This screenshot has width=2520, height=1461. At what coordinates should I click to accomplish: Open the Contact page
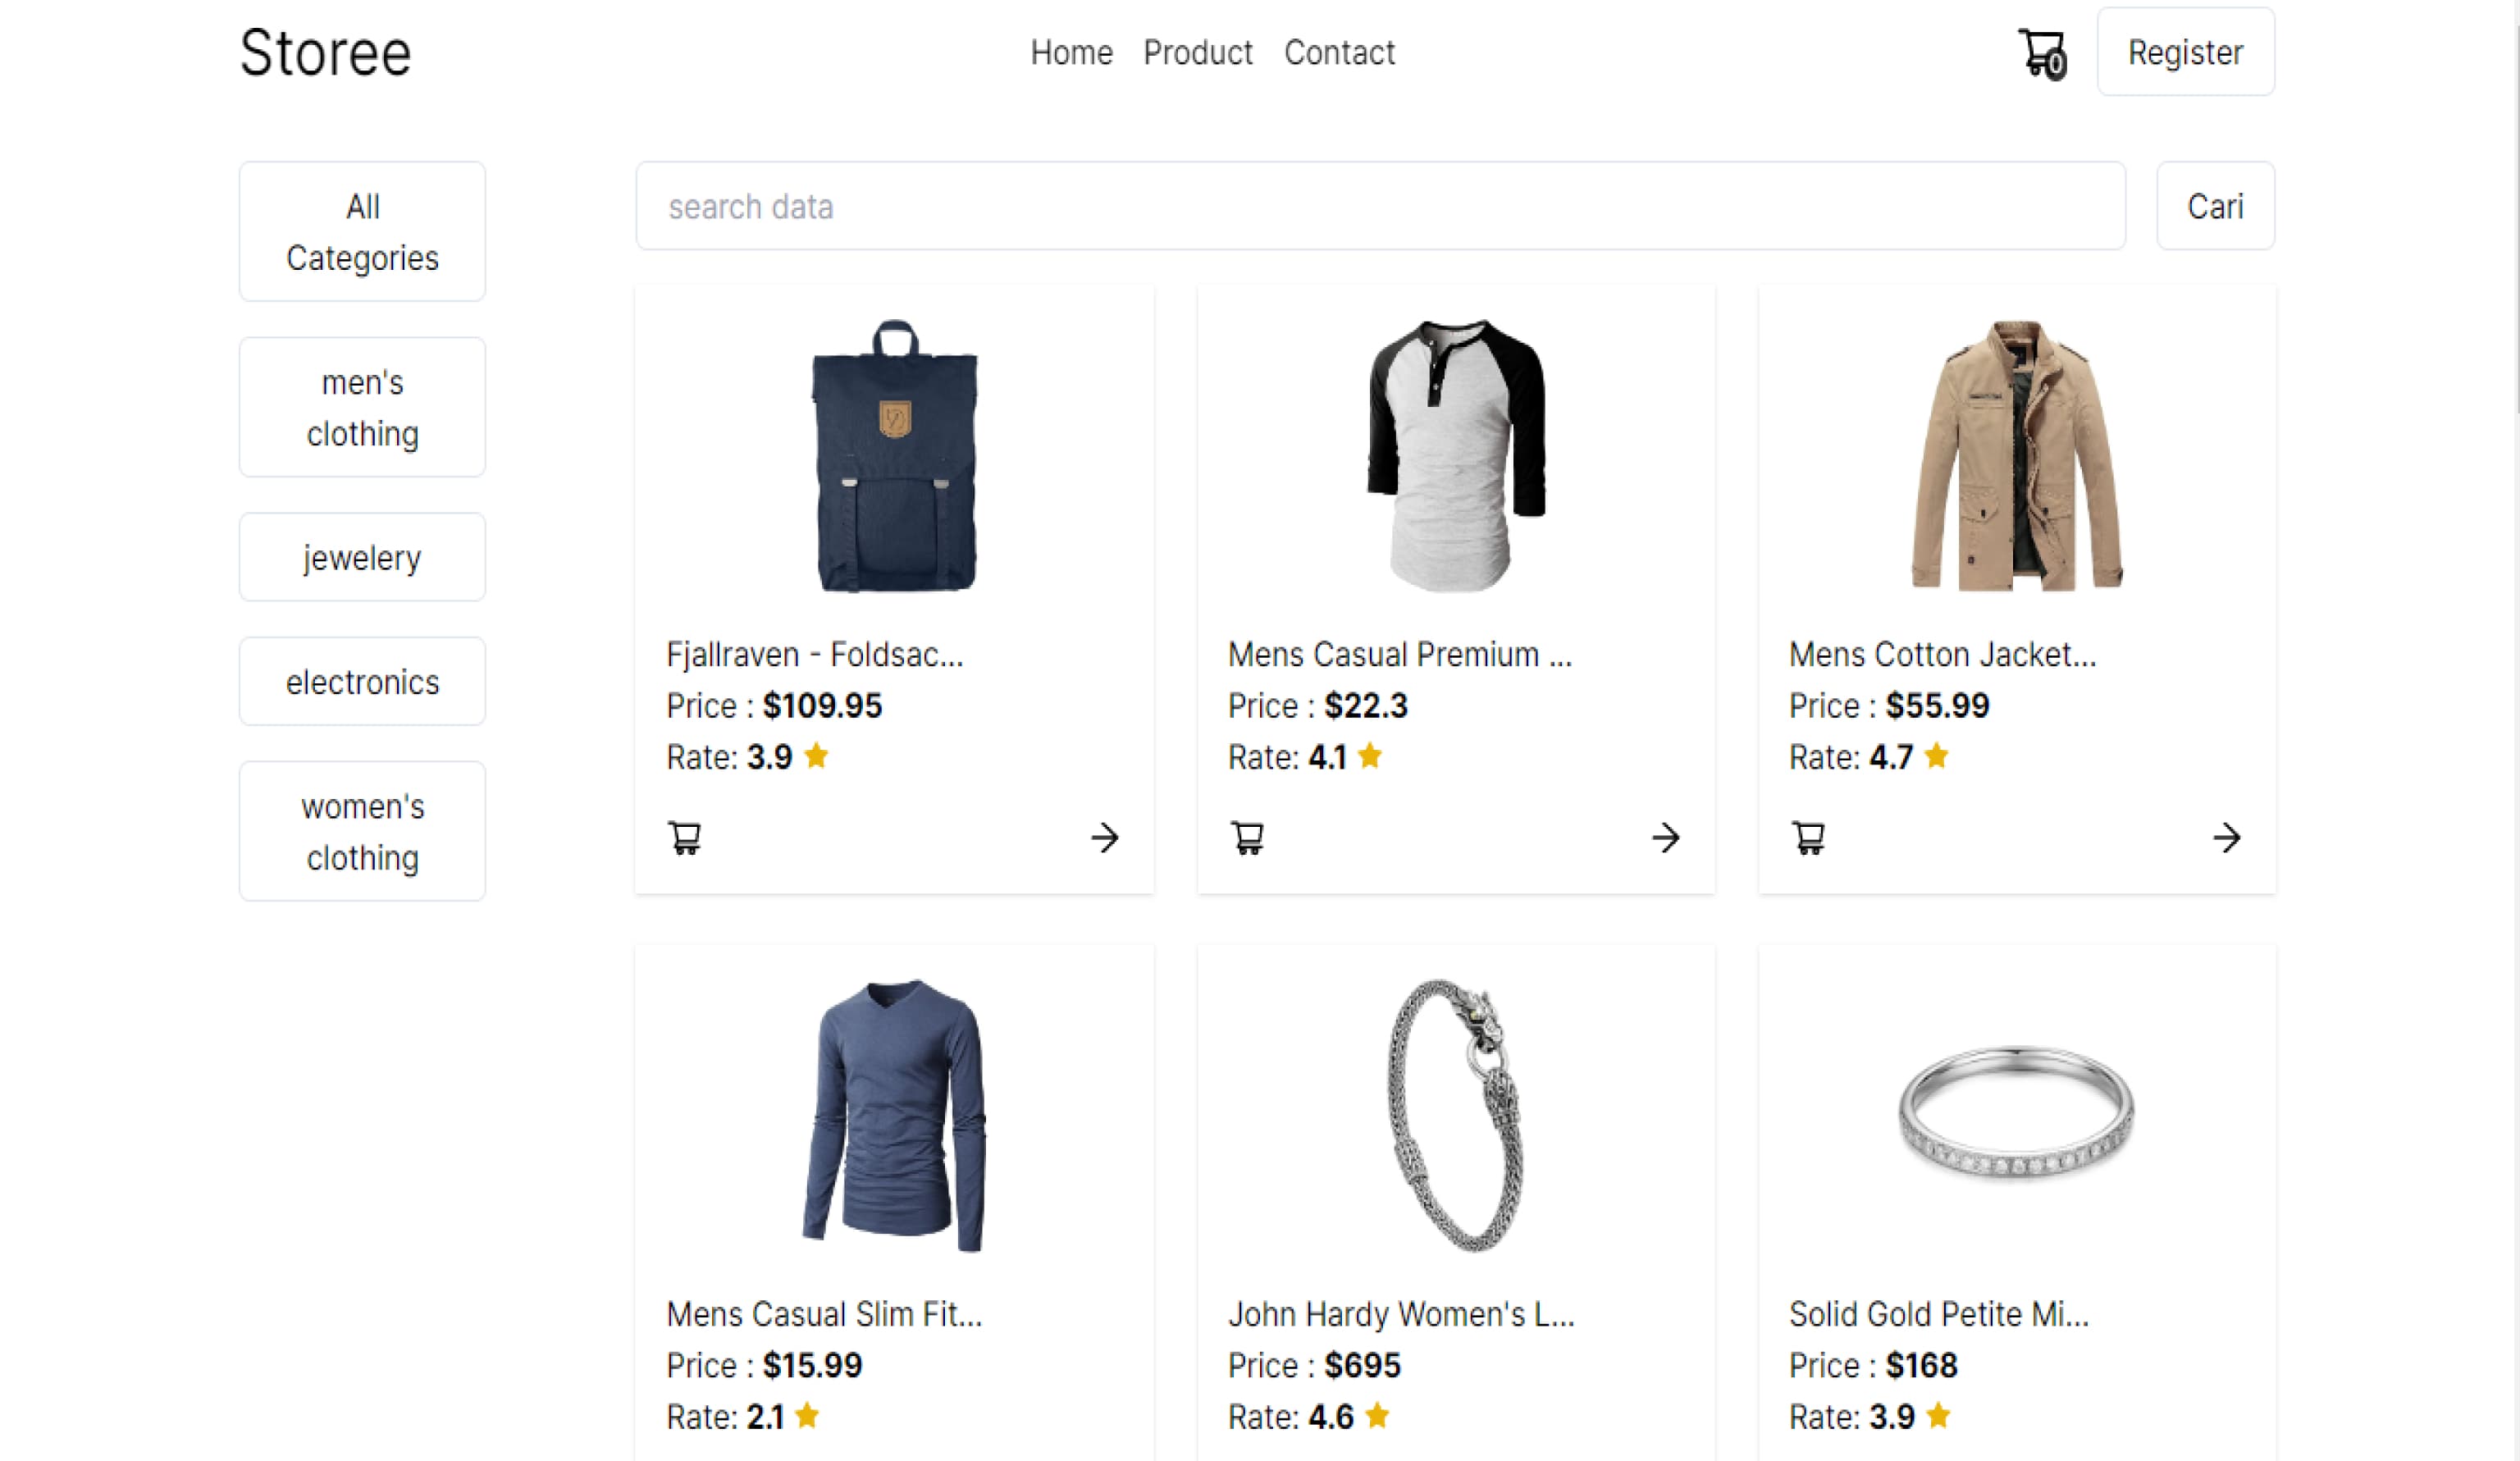pyautogui.click(x=1340, y=53)
